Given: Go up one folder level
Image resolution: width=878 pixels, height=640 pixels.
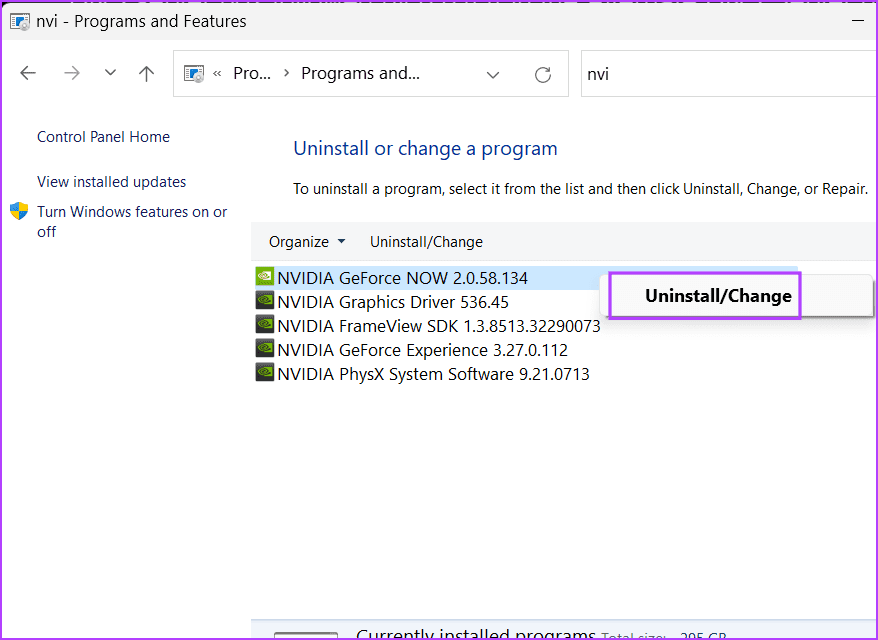Looking at the screenshot, I should (146, 73).
